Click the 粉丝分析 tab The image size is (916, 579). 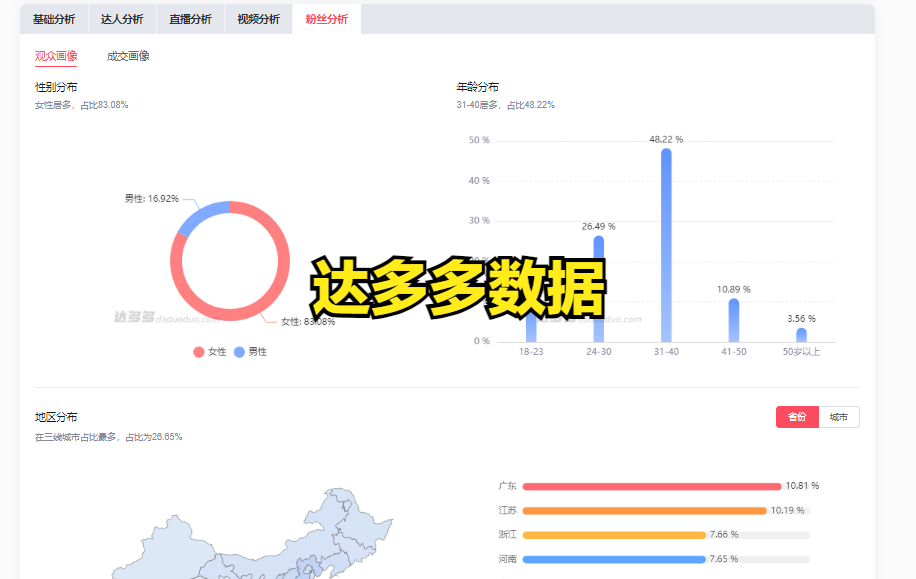tap(326, 19)
